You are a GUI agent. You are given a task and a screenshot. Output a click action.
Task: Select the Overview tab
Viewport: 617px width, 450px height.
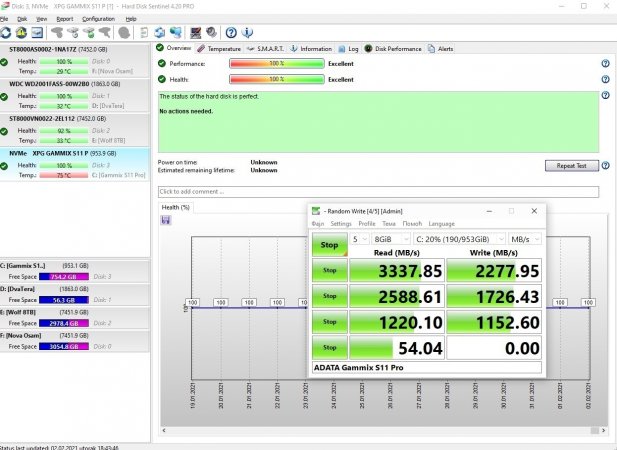tap(174, 48)
